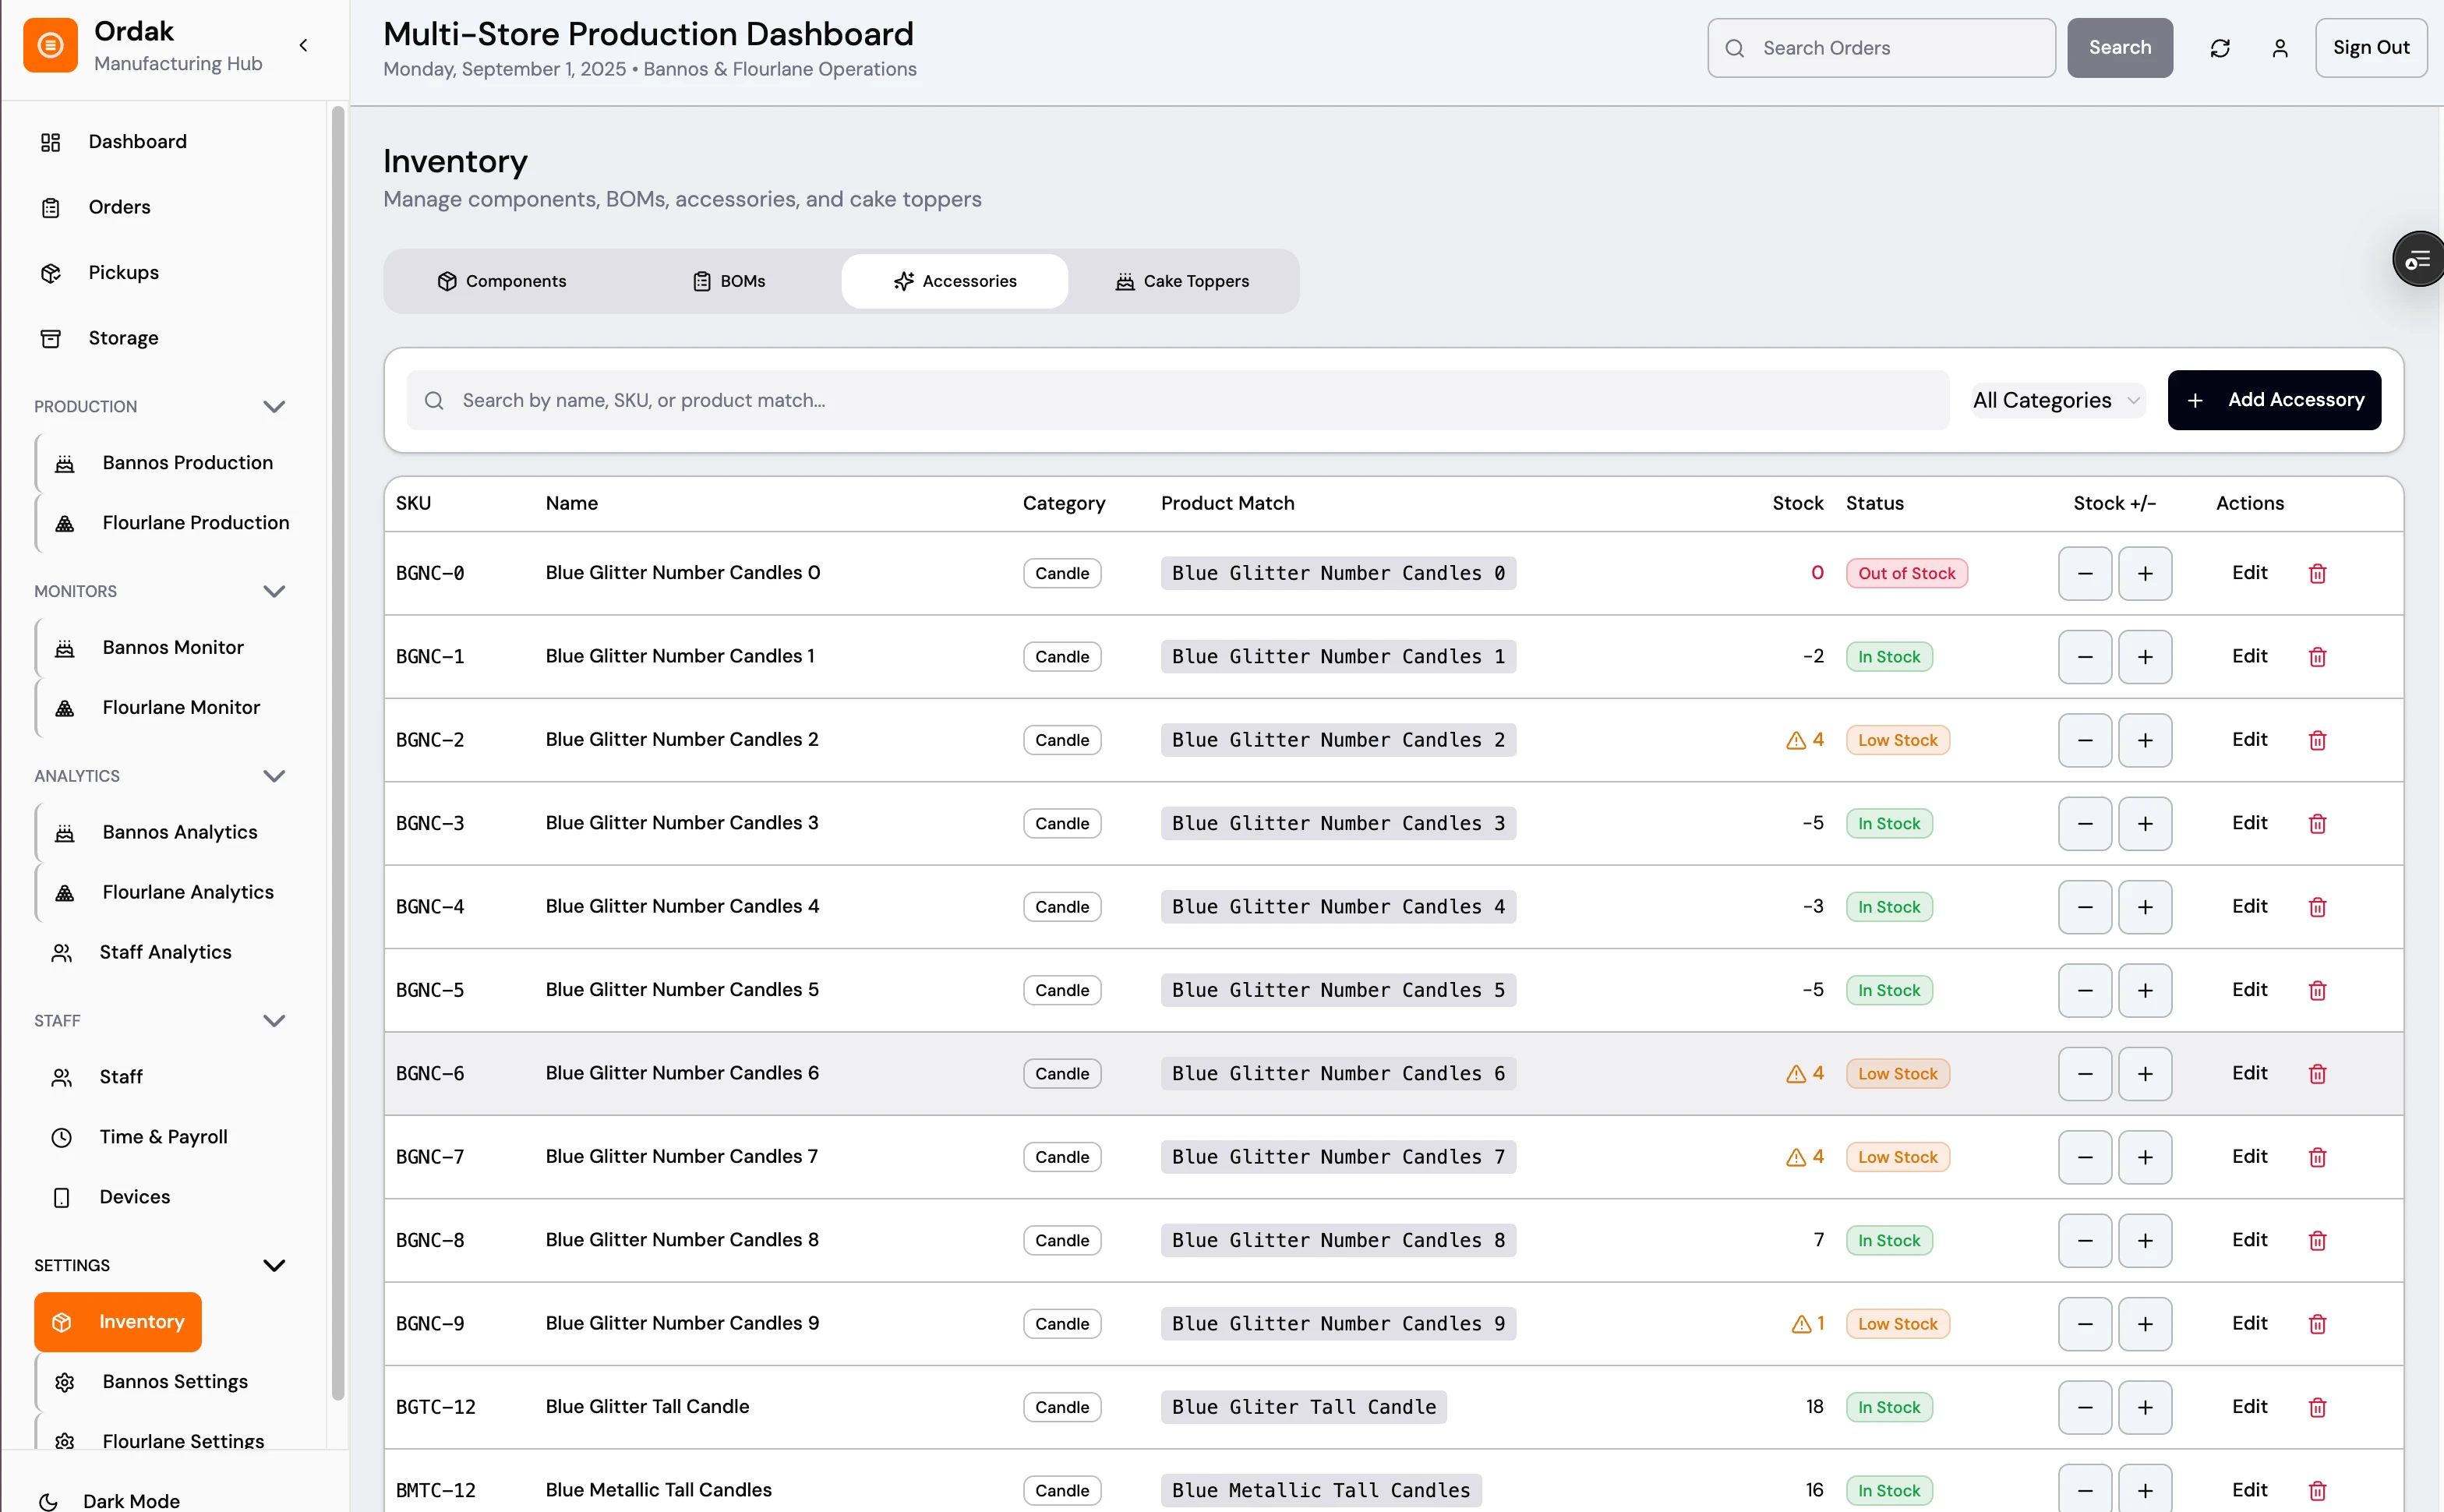This screenshot has width=2444, height=1512.
Task: Delete the BGNC-0 row with its trash icon
Action: (x=2317, y=573)
